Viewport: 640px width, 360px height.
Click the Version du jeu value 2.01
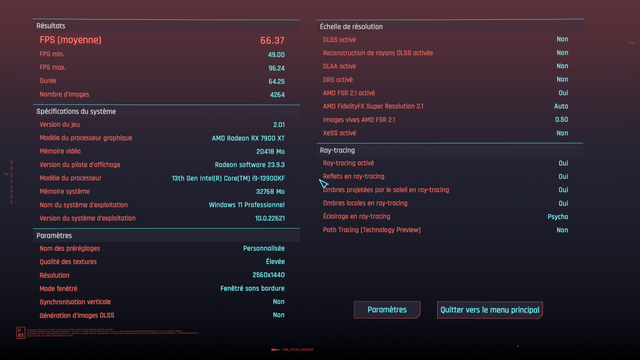[x=279, y=125]
